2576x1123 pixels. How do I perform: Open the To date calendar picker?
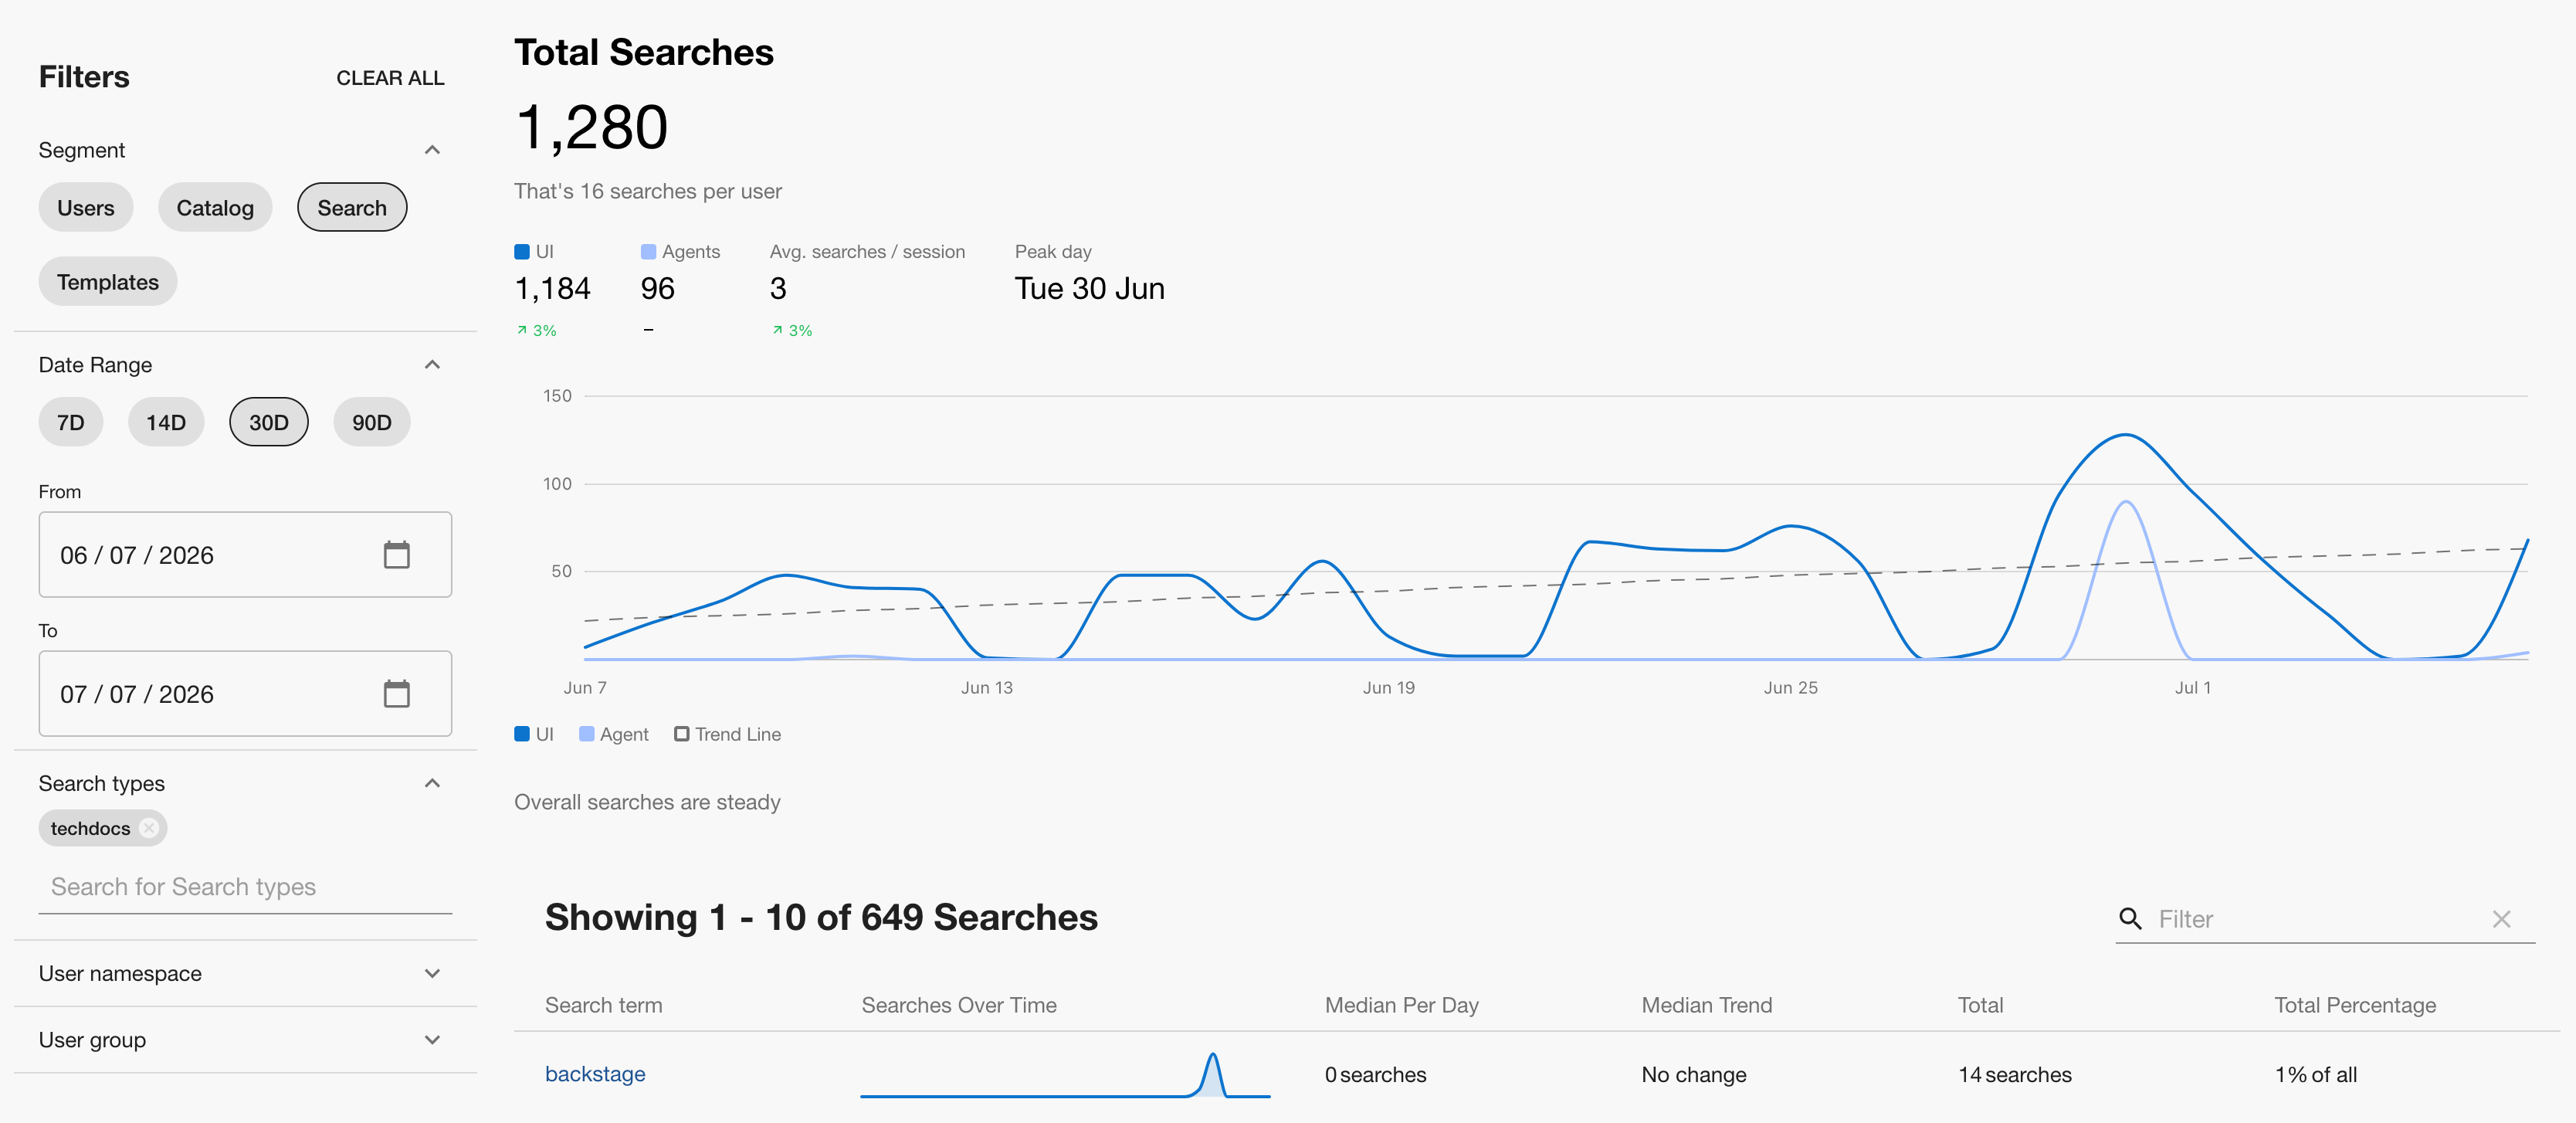click(396, 694)
